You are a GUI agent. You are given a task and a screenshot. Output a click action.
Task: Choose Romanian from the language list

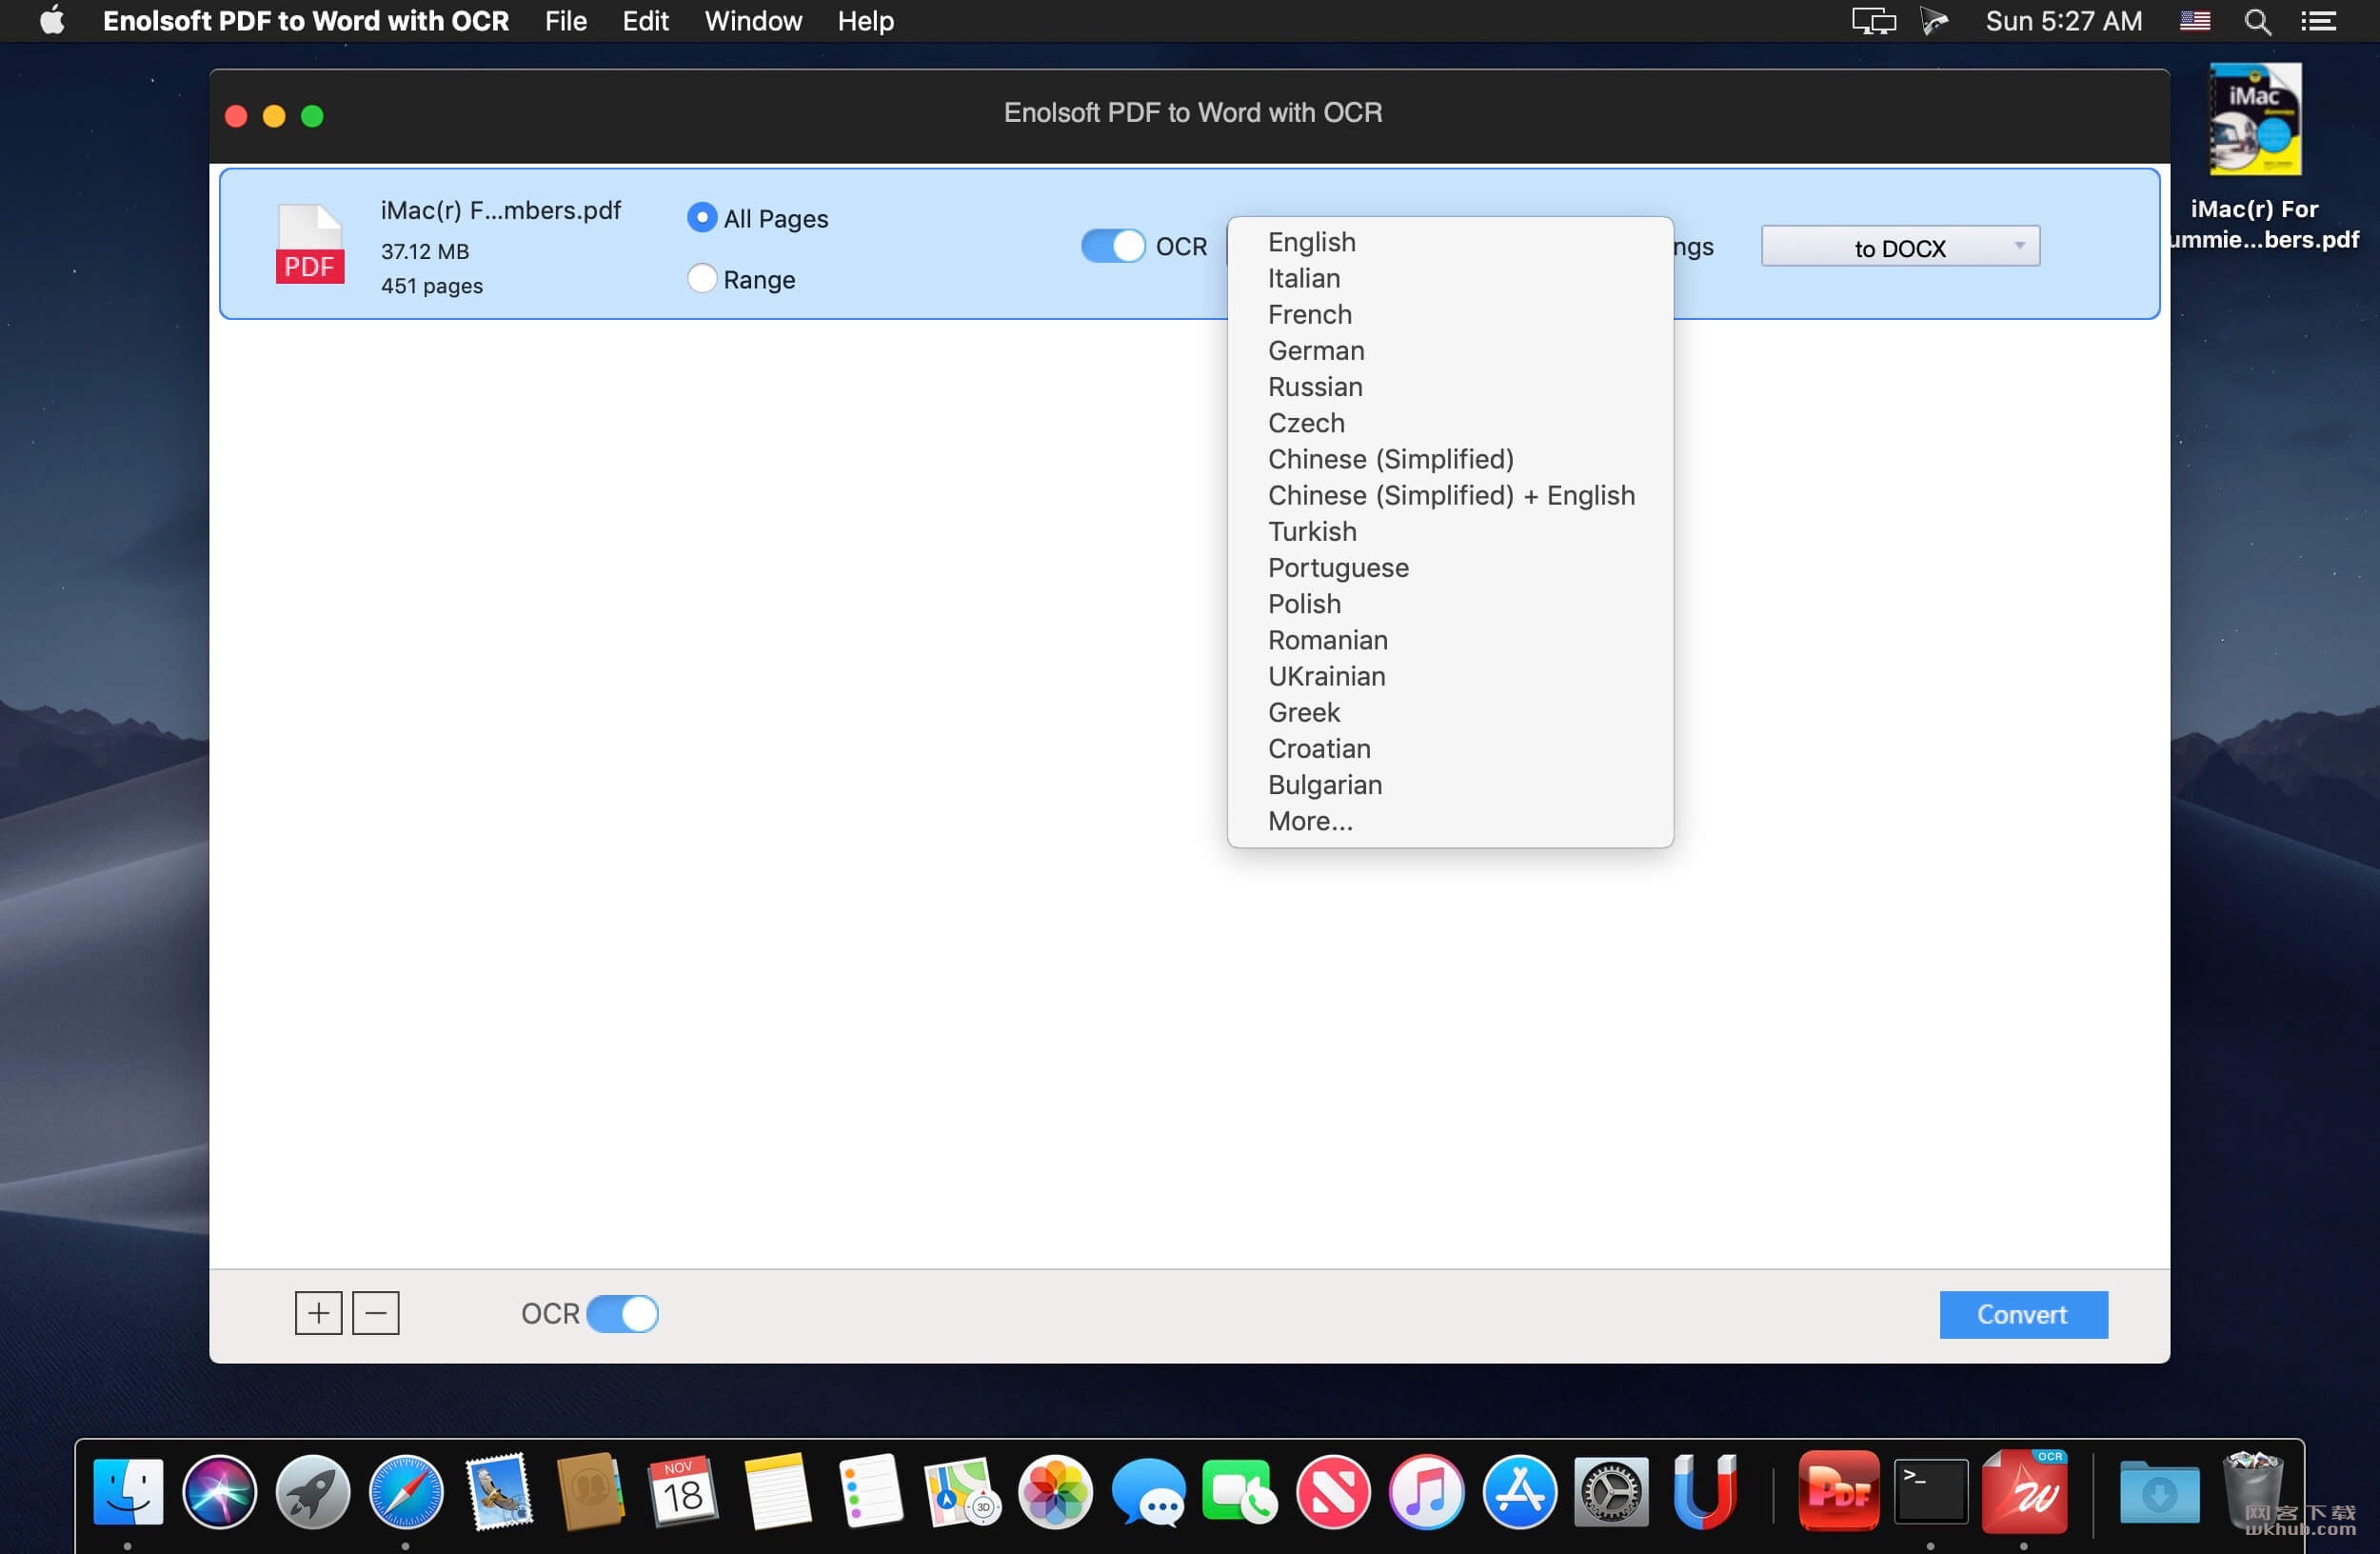[1450, 639]
